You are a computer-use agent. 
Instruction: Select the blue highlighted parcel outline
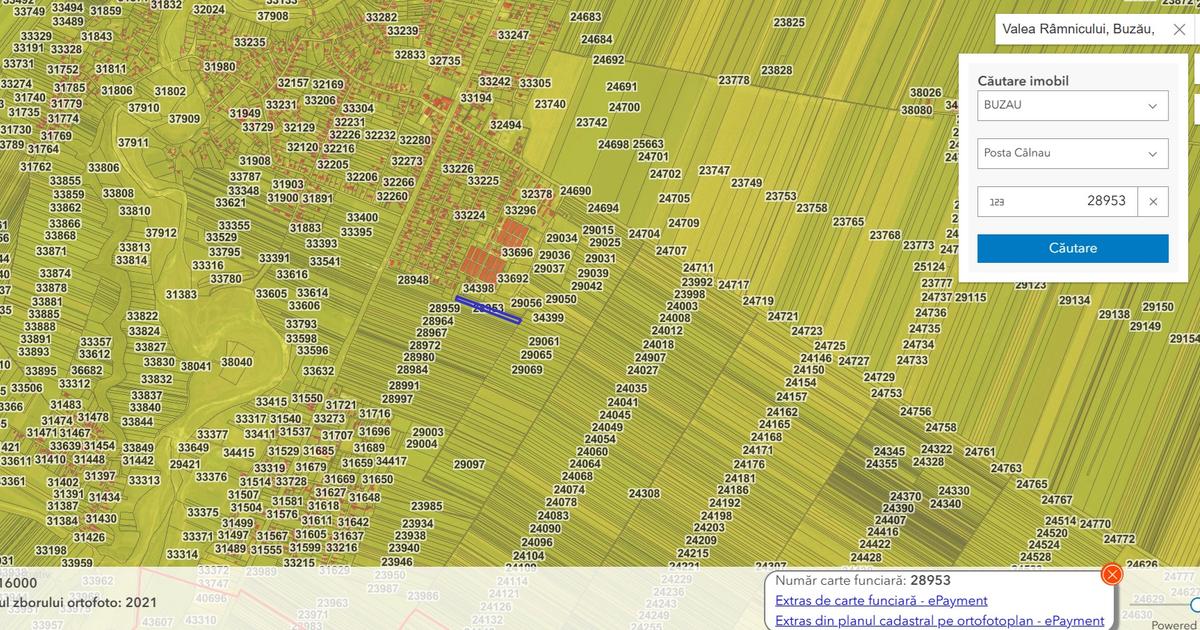pyautogui.click(x=488, y=309)
